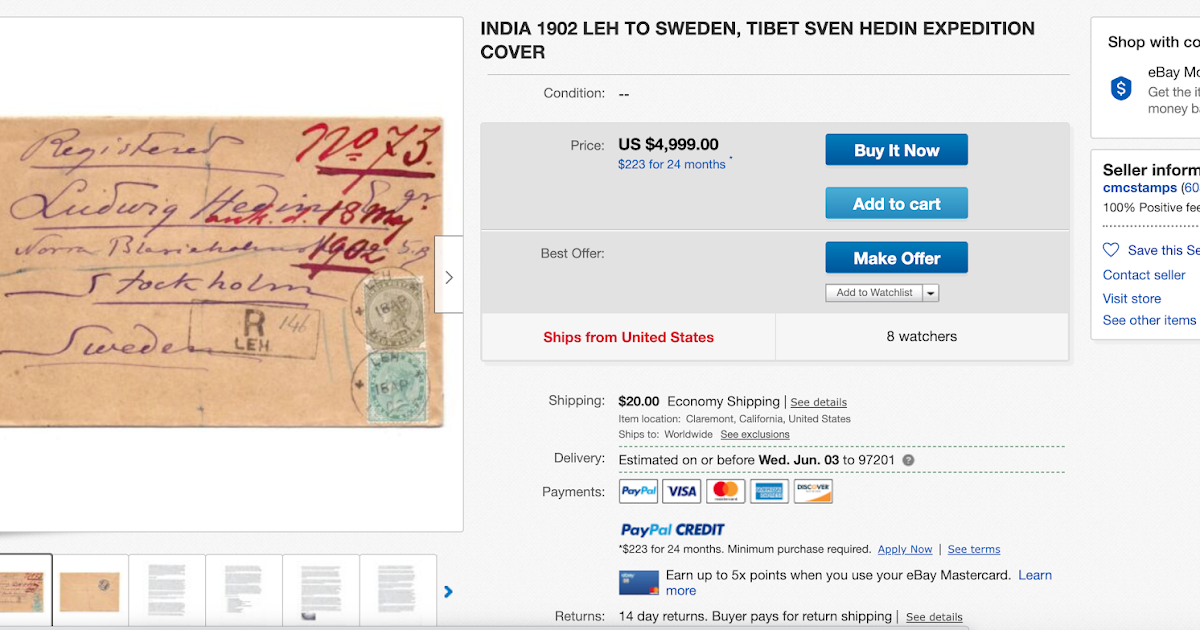
Task: Click the next image chevron on the photo
Action: pyautogui.click(x=448, y=275)
